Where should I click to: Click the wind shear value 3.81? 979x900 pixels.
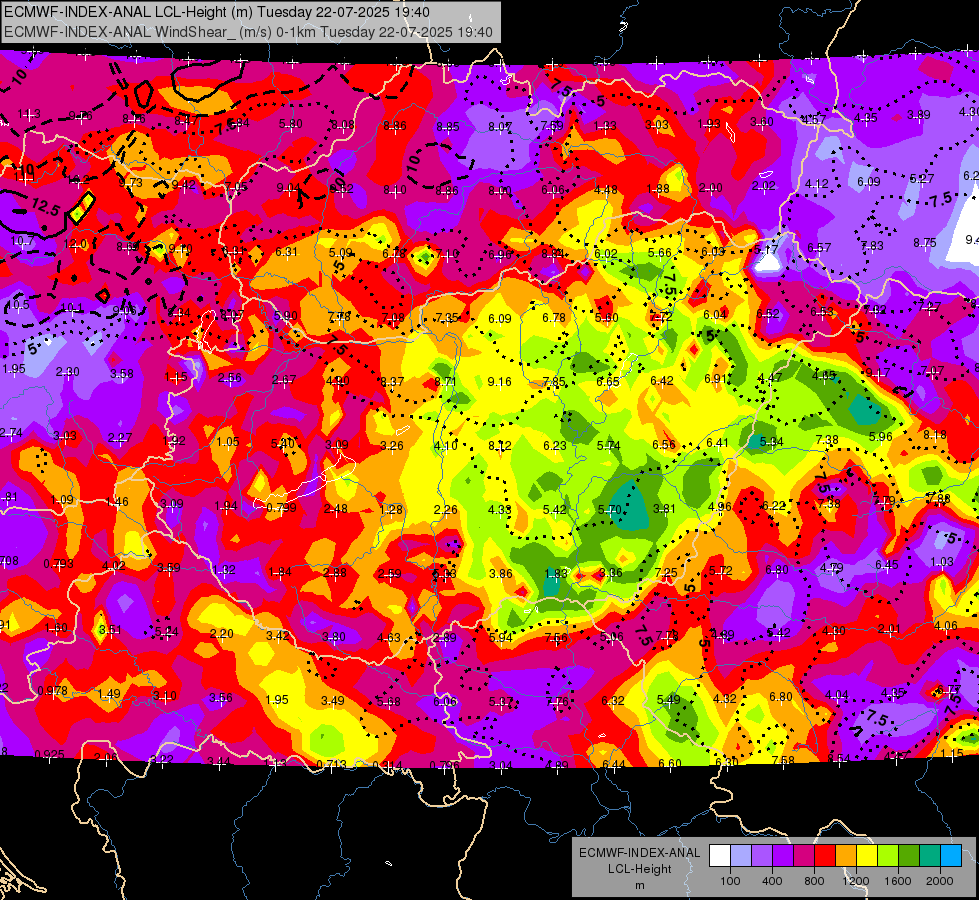(664, 508)
